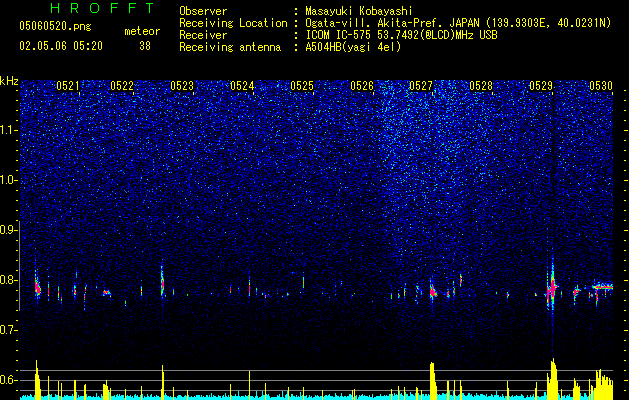Viewport: 629px width, 400px height.
Task: Click the "meteor" label
Action: [x=142, y=31]
